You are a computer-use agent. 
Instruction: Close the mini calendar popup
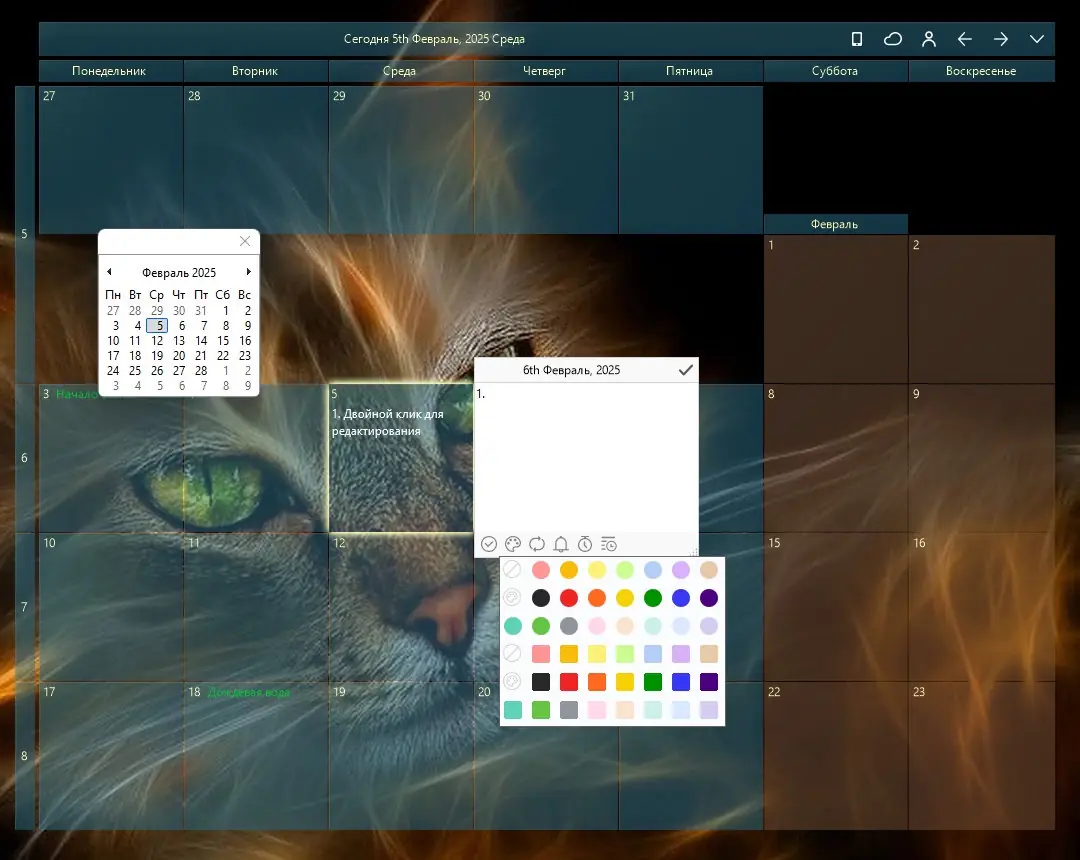[x=245, y=241]
